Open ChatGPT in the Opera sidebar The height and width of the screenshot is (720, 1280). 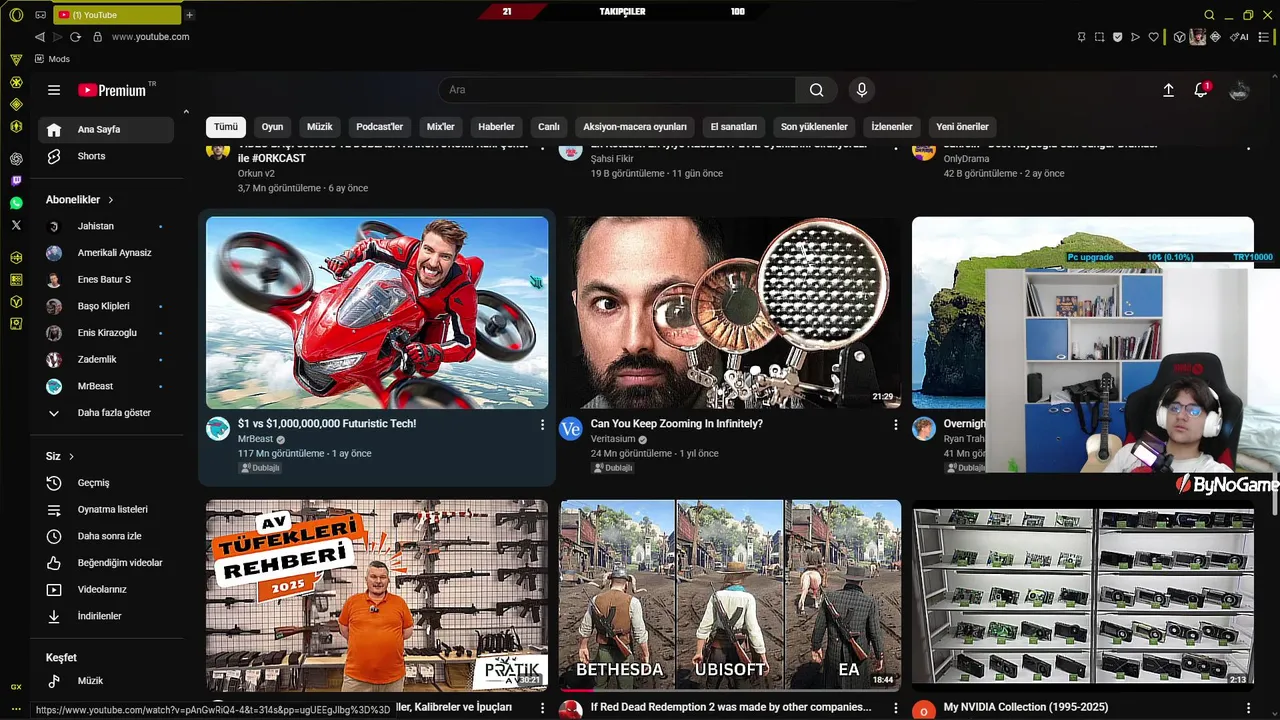click(16, 159)
